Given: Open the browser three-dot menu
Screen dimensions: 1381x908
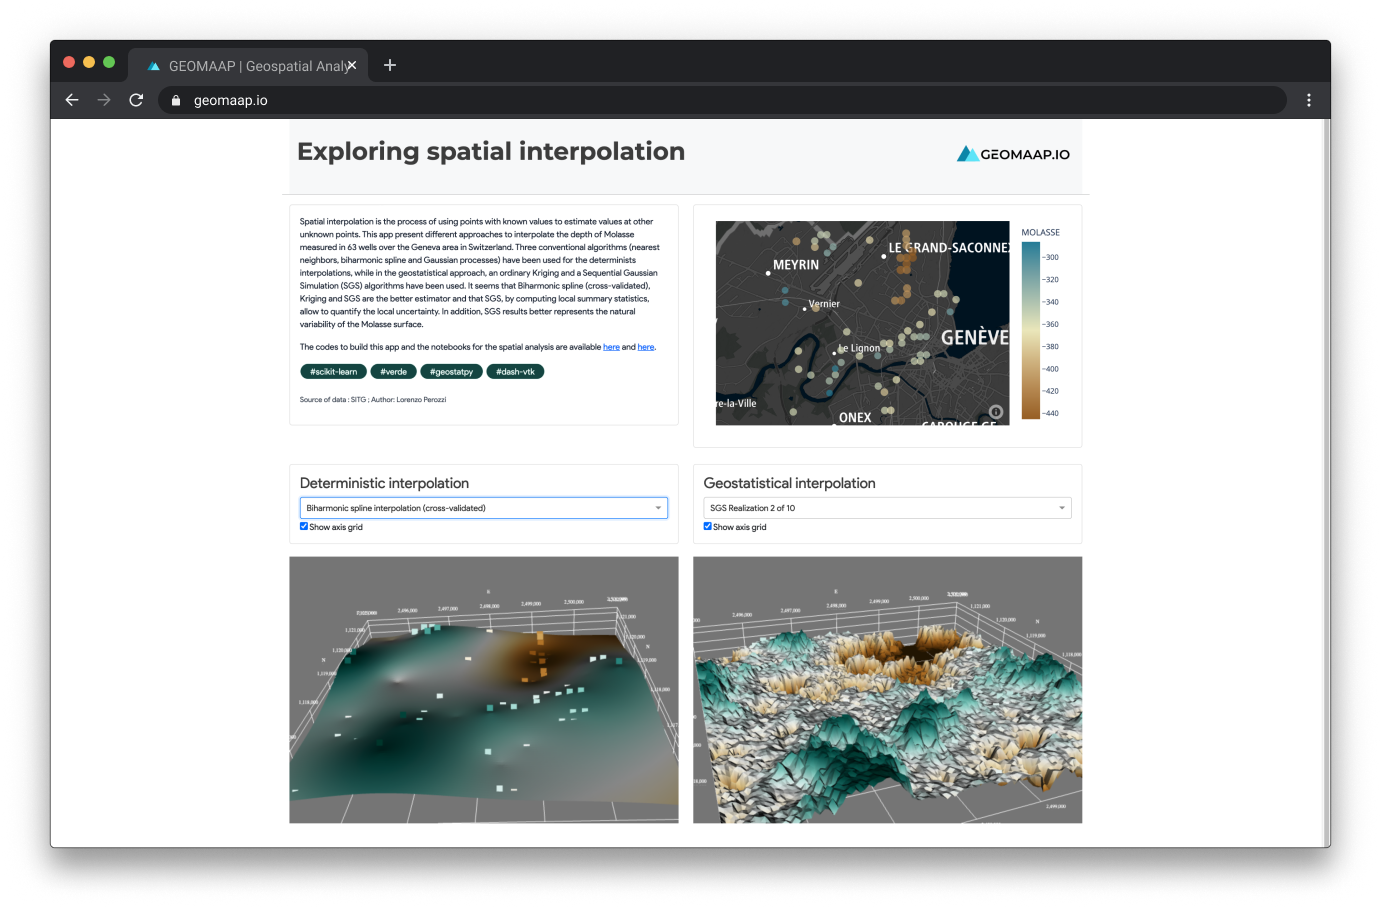Looking at the screenshot, I should point(1308,100).
